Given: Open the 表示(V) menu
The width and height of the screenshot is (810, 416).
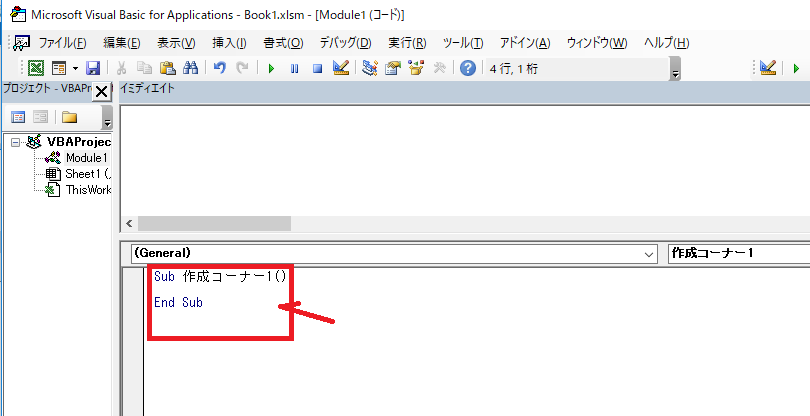Looking at the screenshot, I should point(176,43).
